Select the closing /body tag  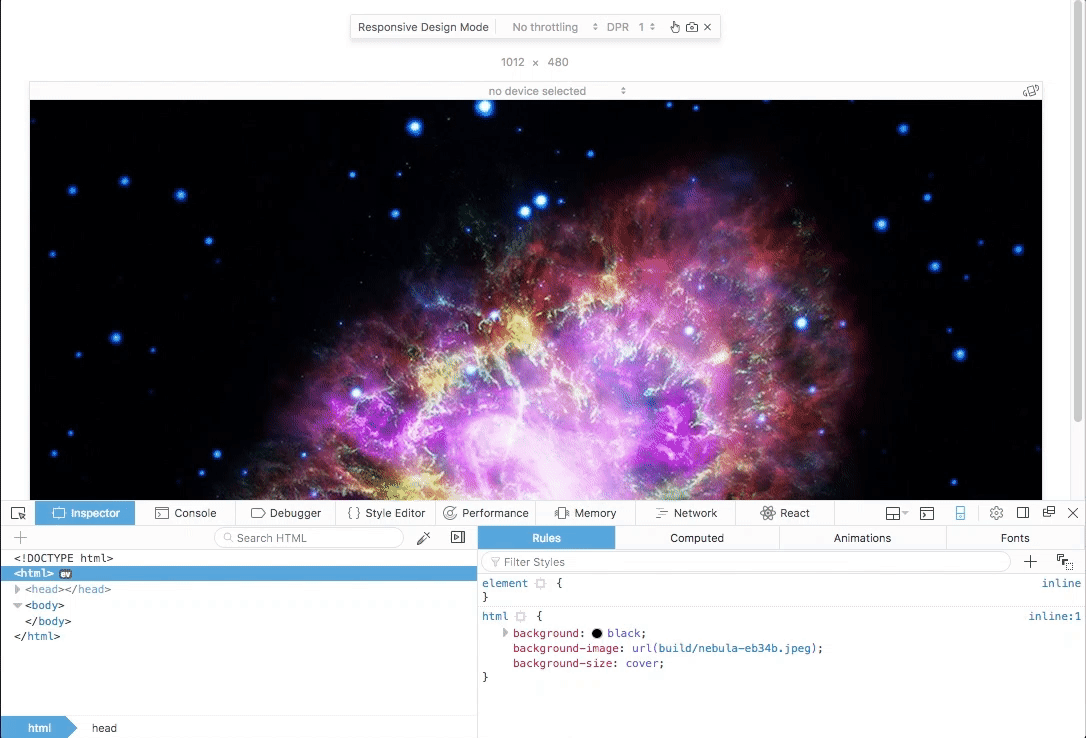(48, 622)
